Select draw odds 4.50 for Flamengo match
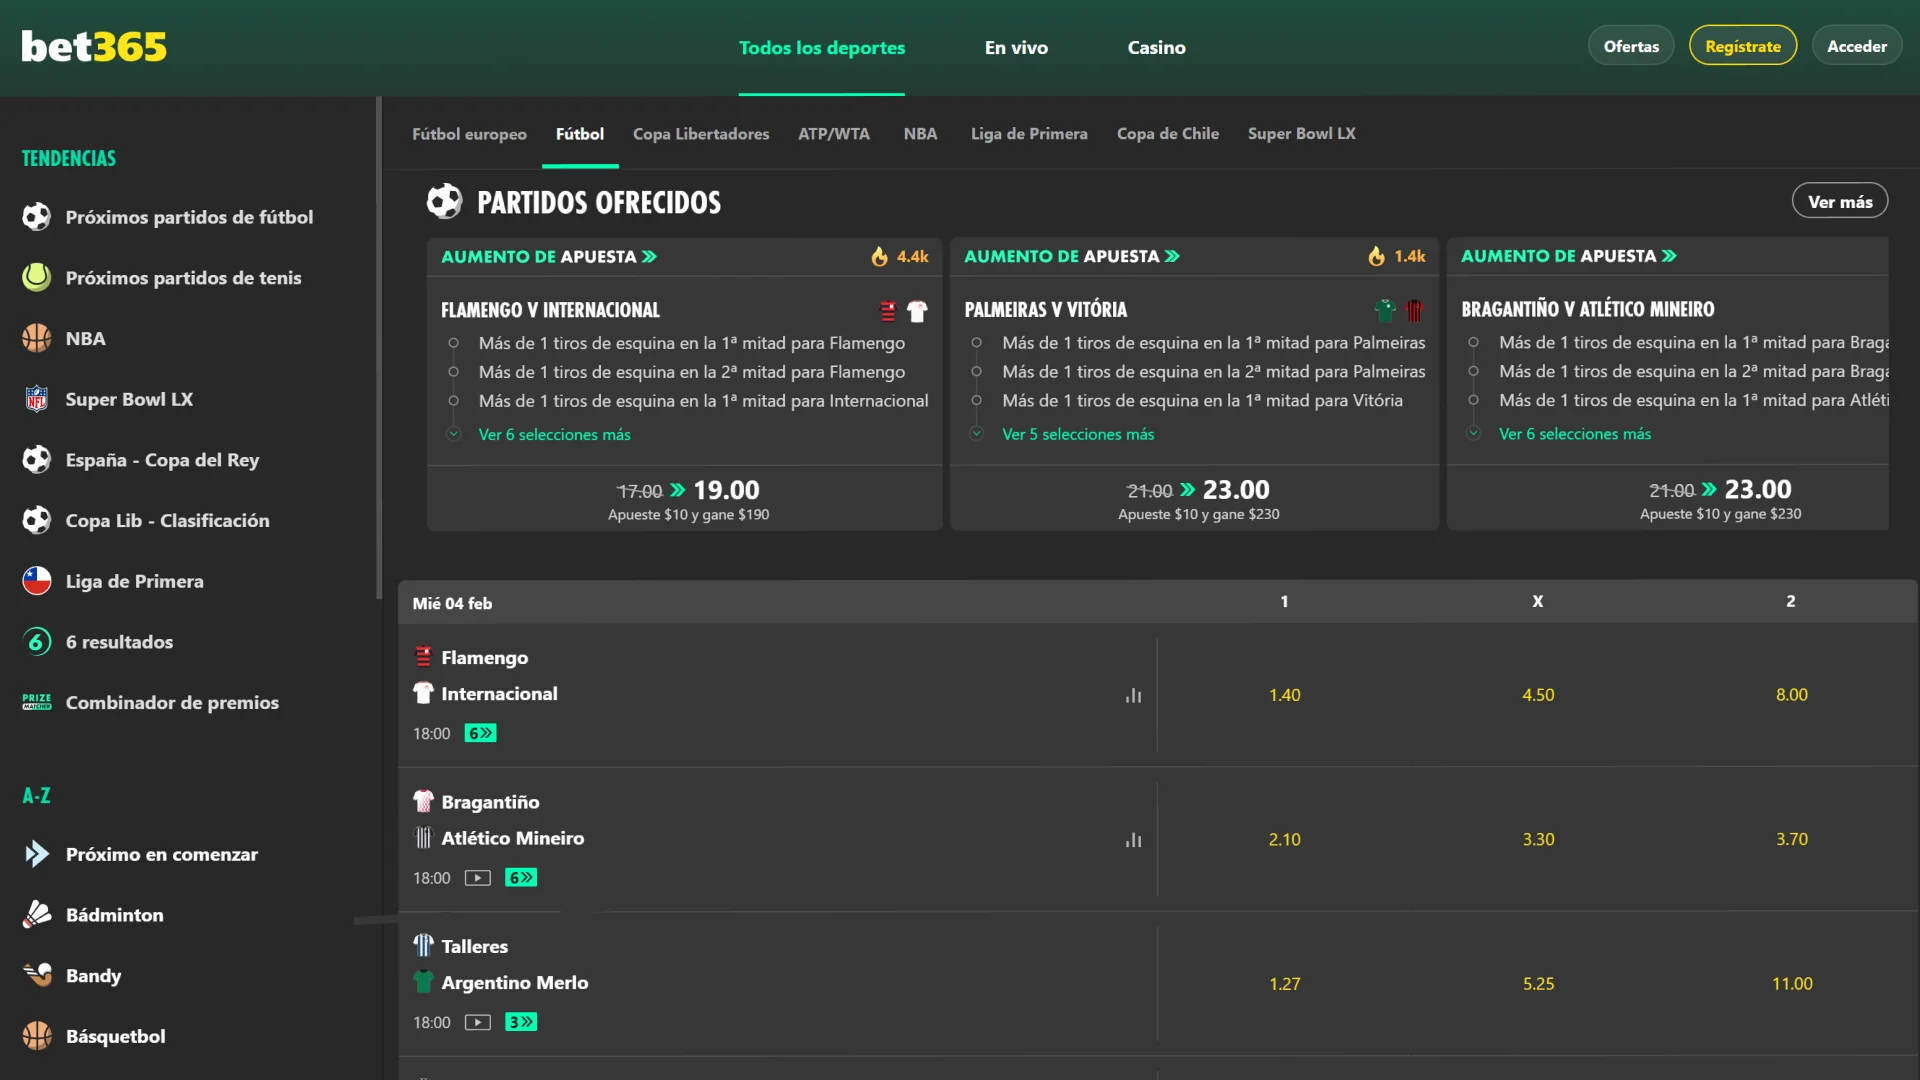Screen dimensions: 1920x1080 pyautogui.click(x=1538, y=695)
